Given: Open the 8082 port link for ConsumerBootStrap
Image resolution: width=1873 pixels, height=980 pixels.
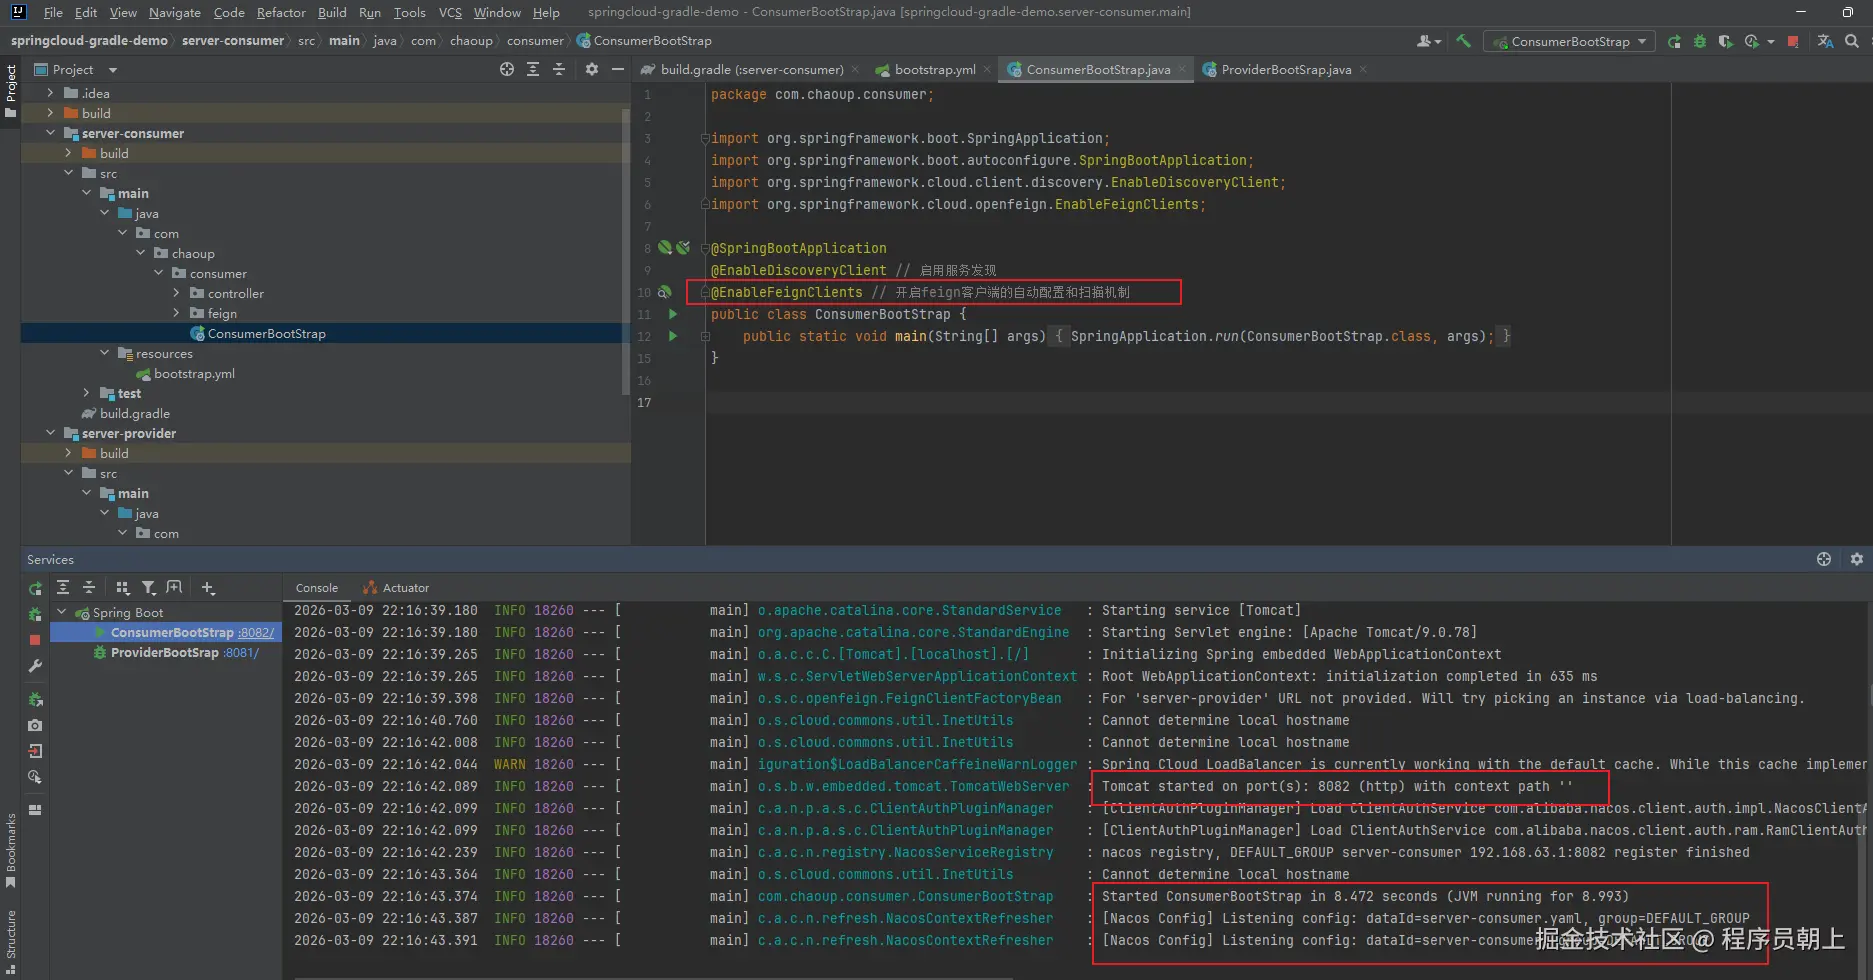Looking at the screenshot, I should [x=255, y=632].
